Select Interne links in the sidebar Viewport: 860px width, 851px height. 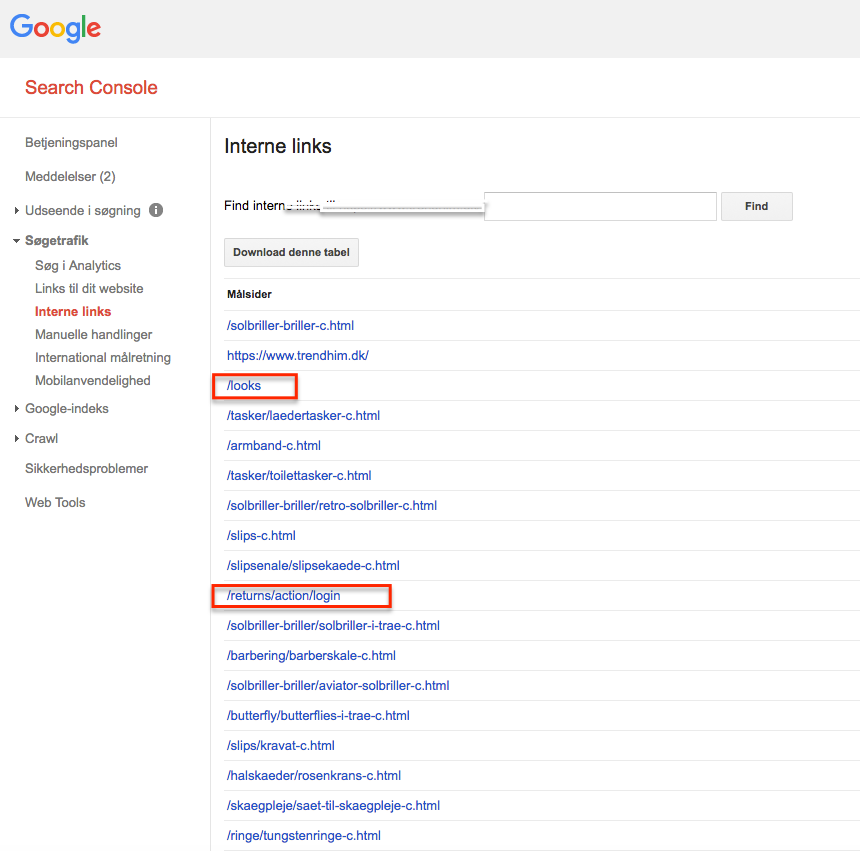click(x=73, y=311)
